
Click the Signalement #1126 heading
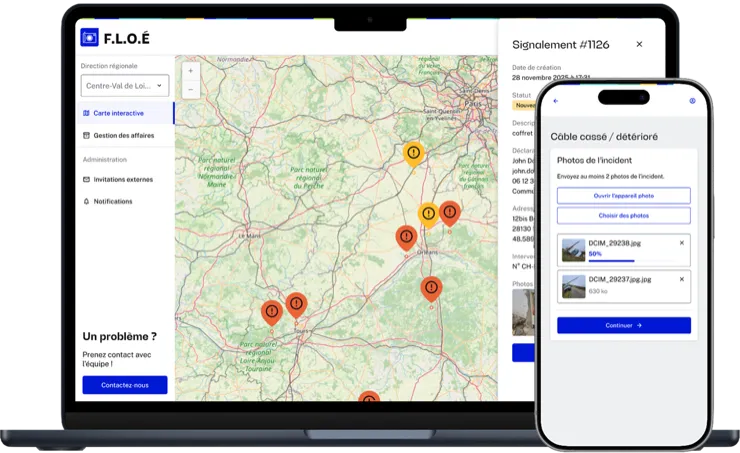click(x=561, y=45)
